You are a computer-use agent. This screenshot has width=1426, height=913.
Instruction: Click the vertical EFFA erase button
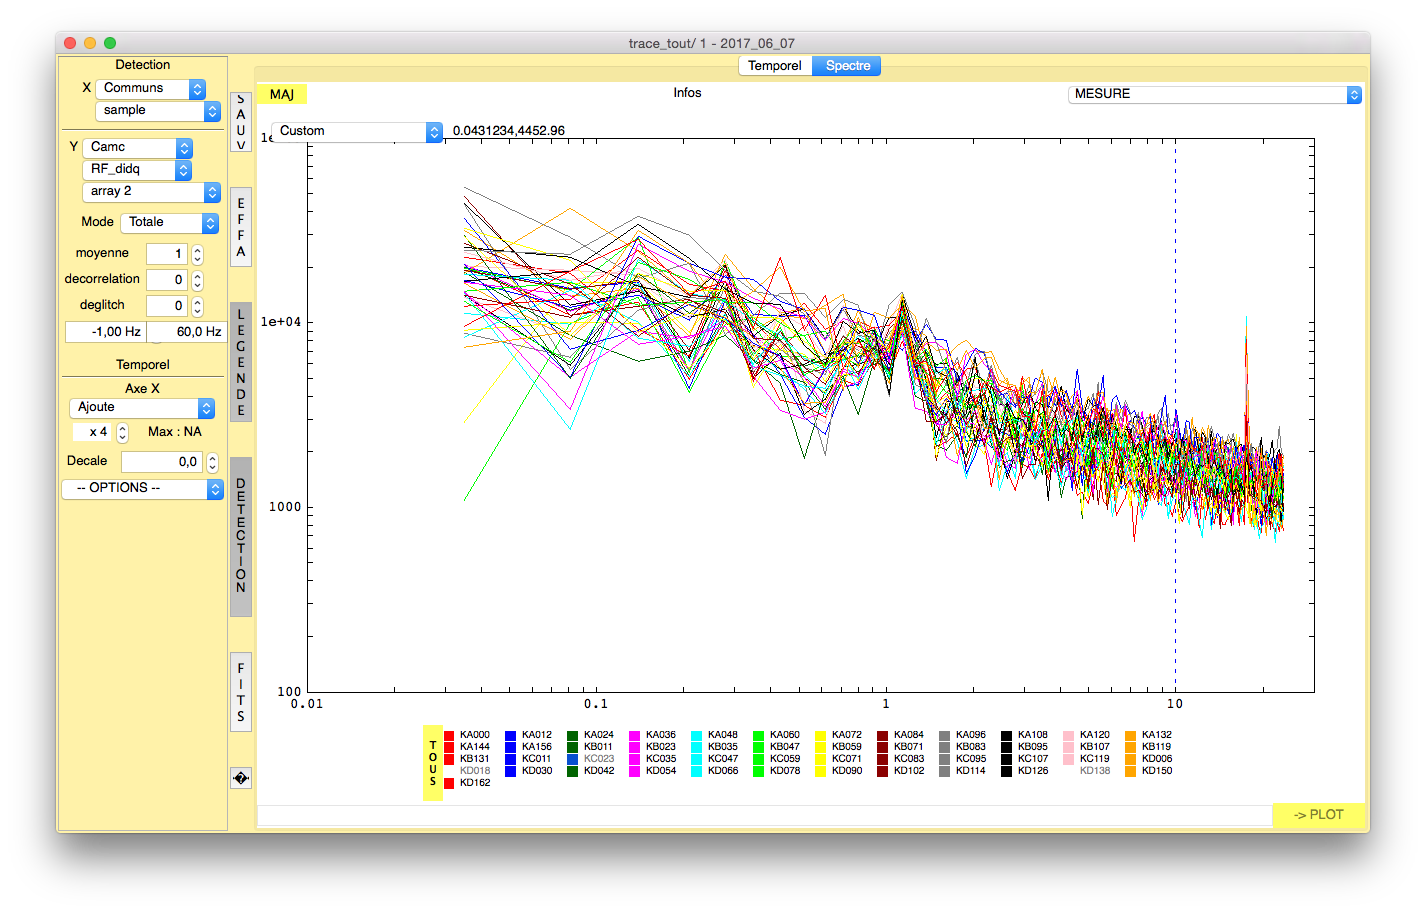pos(240,227)
